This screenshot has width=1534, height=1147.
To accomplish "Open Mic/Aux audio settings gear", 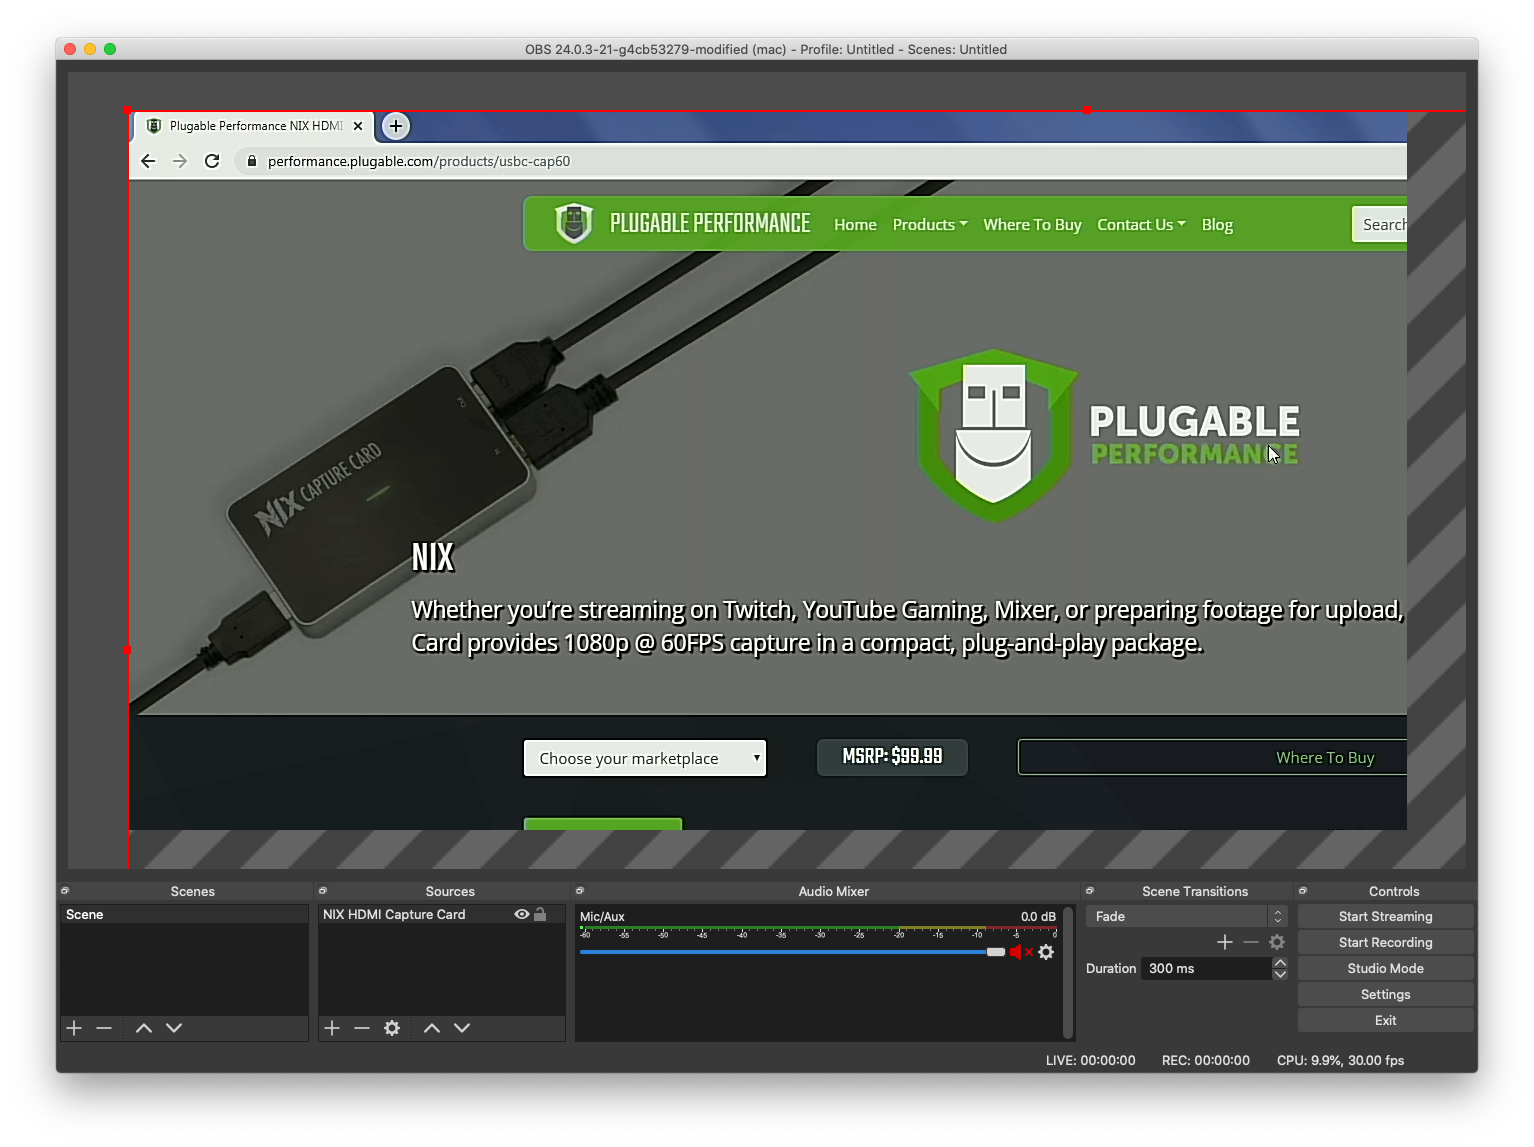I will [x=1046, y=952].
